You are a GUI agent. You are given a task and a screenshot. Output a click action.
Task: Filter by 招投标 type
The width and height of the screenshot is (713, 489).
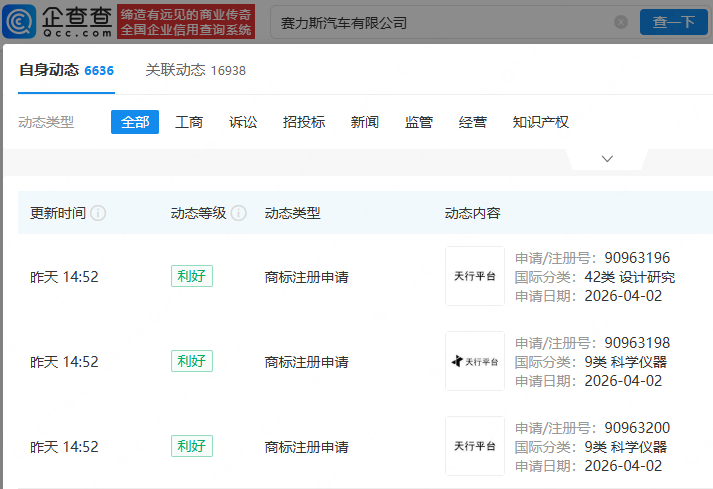tap(304, 122)
